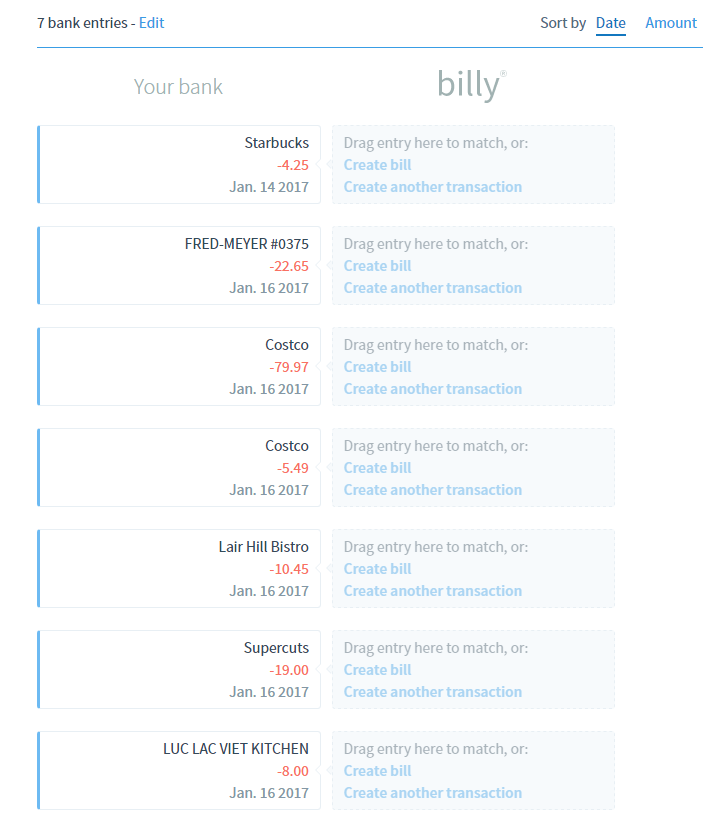Create bill for LUC LAC VIET KITCHEN
The width and height of the screenshot is (725, 836).
[x=377, y=771]
